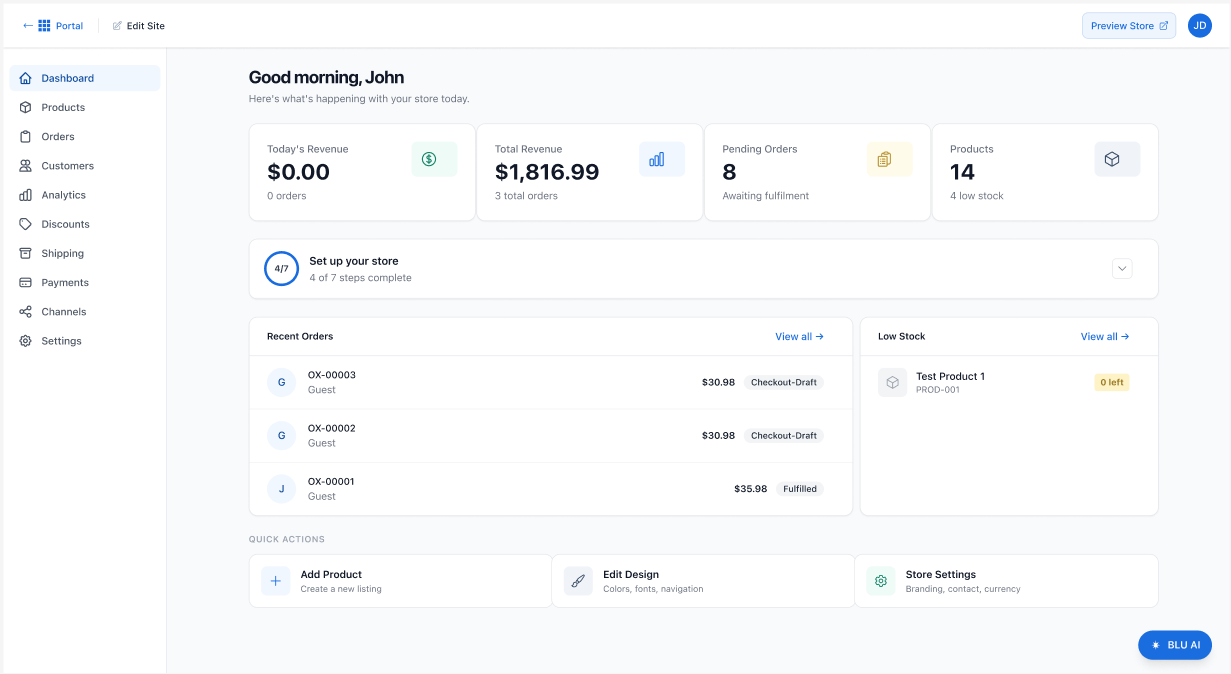This screenshot has height=674, width=1231.
Task: Click the Store Settings quick action title
Action: [x=941, y=575]
